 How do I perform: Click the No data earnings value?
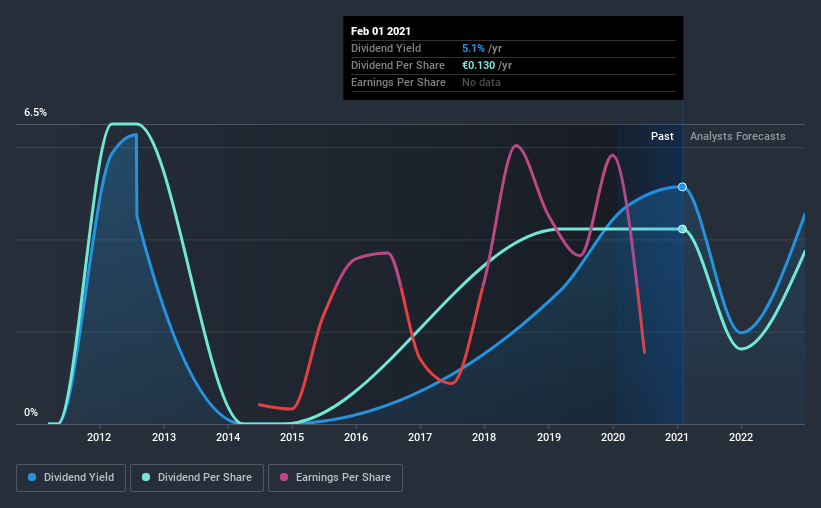[481, 82]
